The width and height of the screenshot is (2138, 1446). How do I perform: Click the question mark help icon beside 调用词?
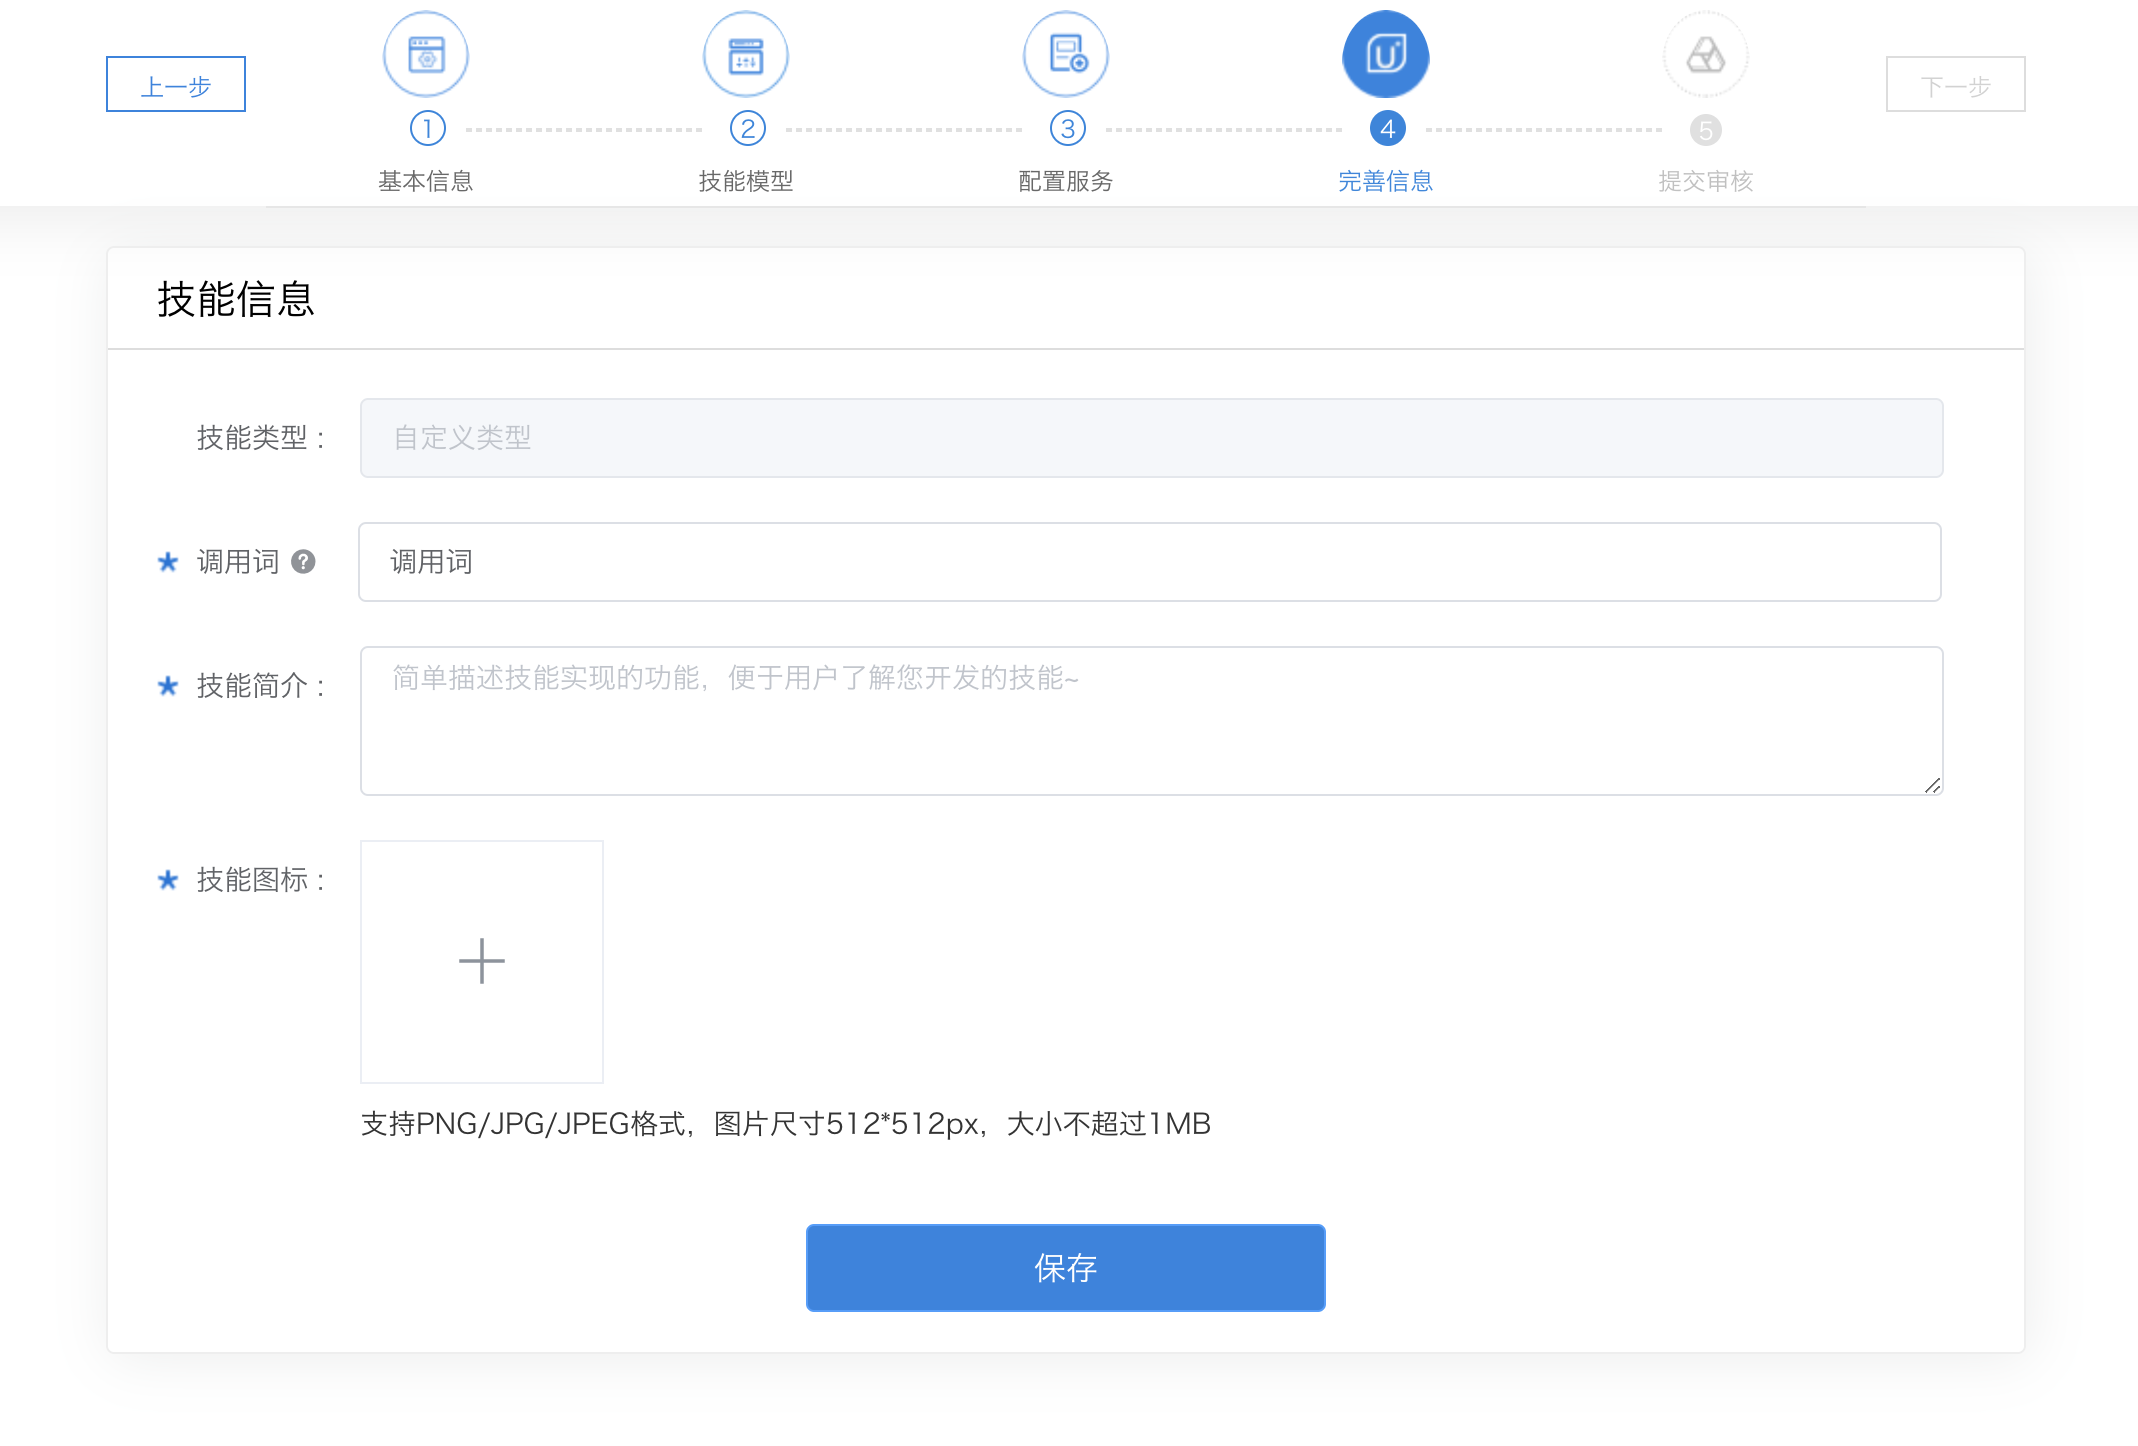(303, 562)
